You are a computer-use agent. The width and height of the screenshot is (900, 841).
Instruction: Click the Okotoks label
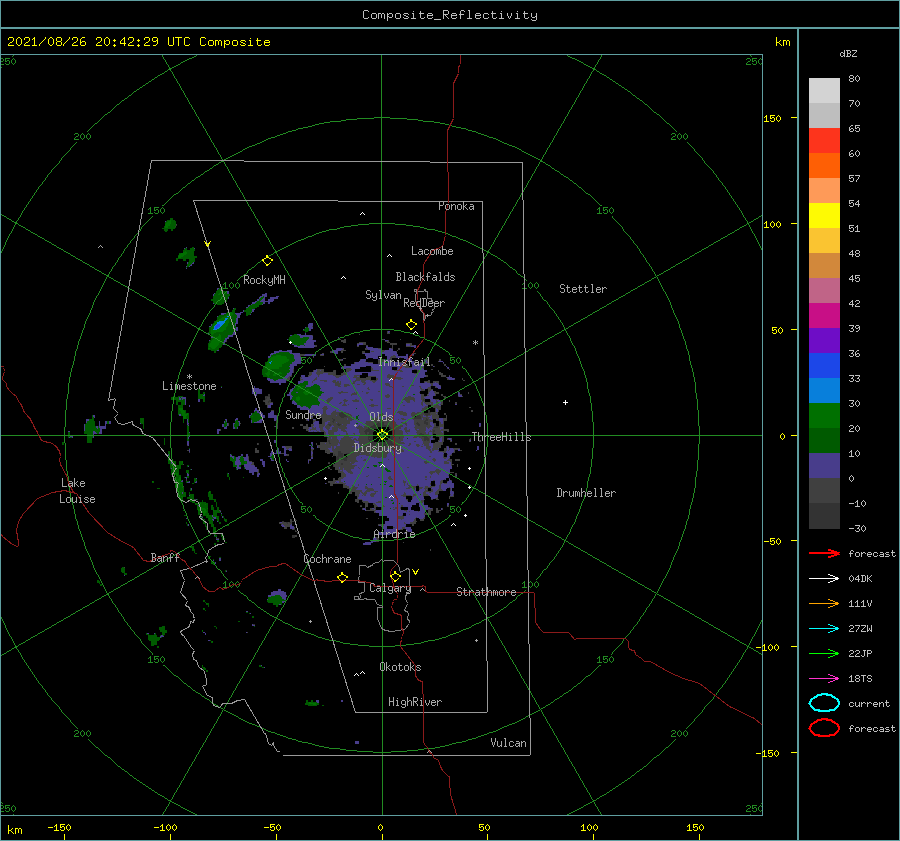pyautogui.click(x=400, y=667)
